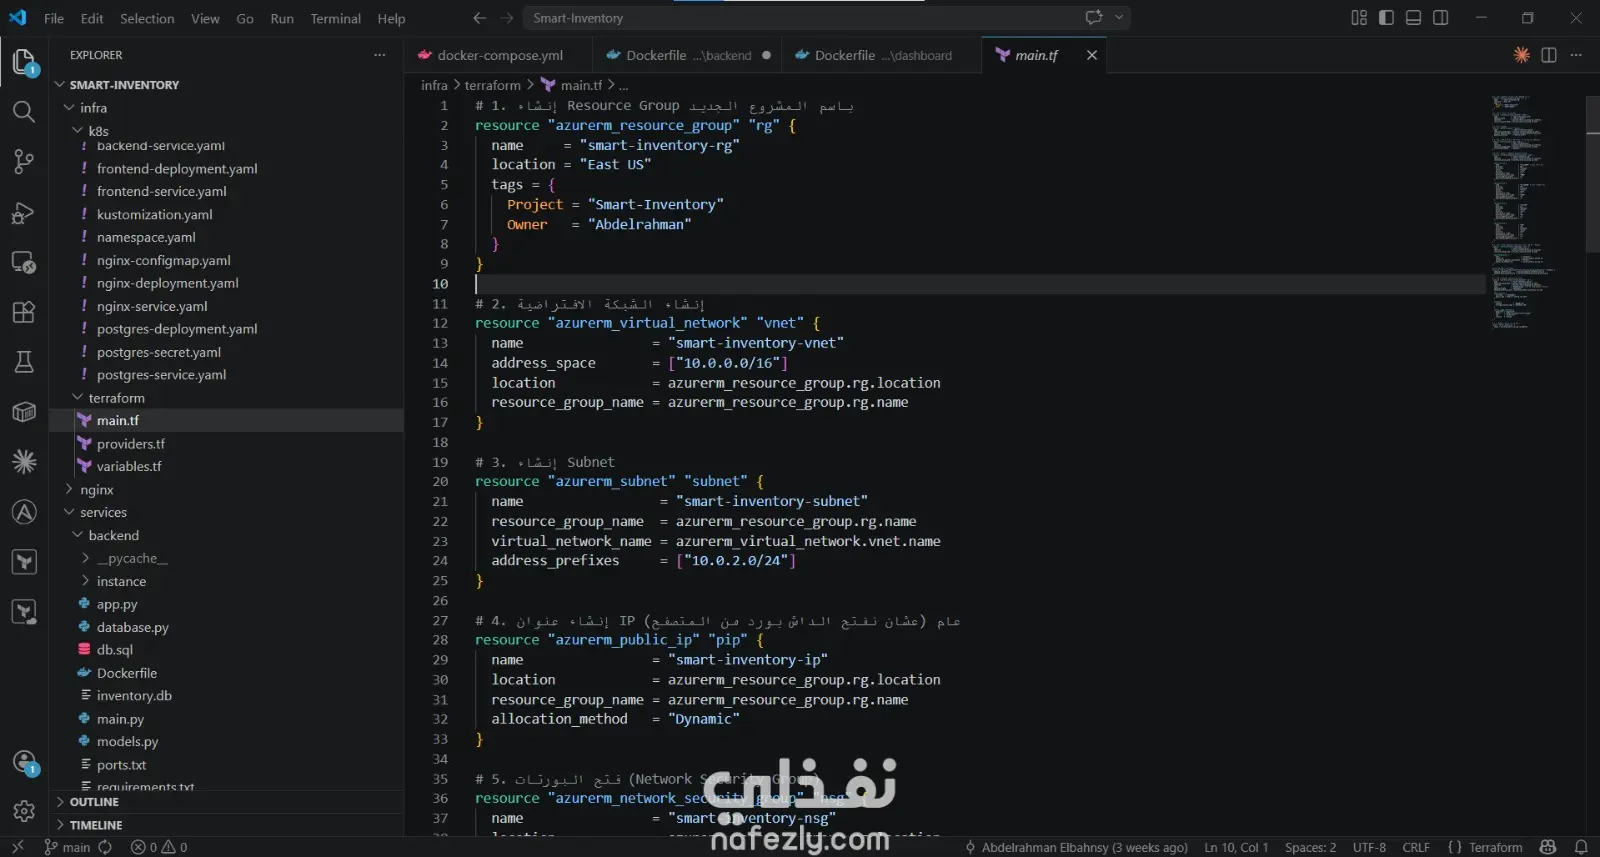Click the remote window icon in status bar
The width and height of the screenshot is (1600, 857).
click(x=17, y=847)
